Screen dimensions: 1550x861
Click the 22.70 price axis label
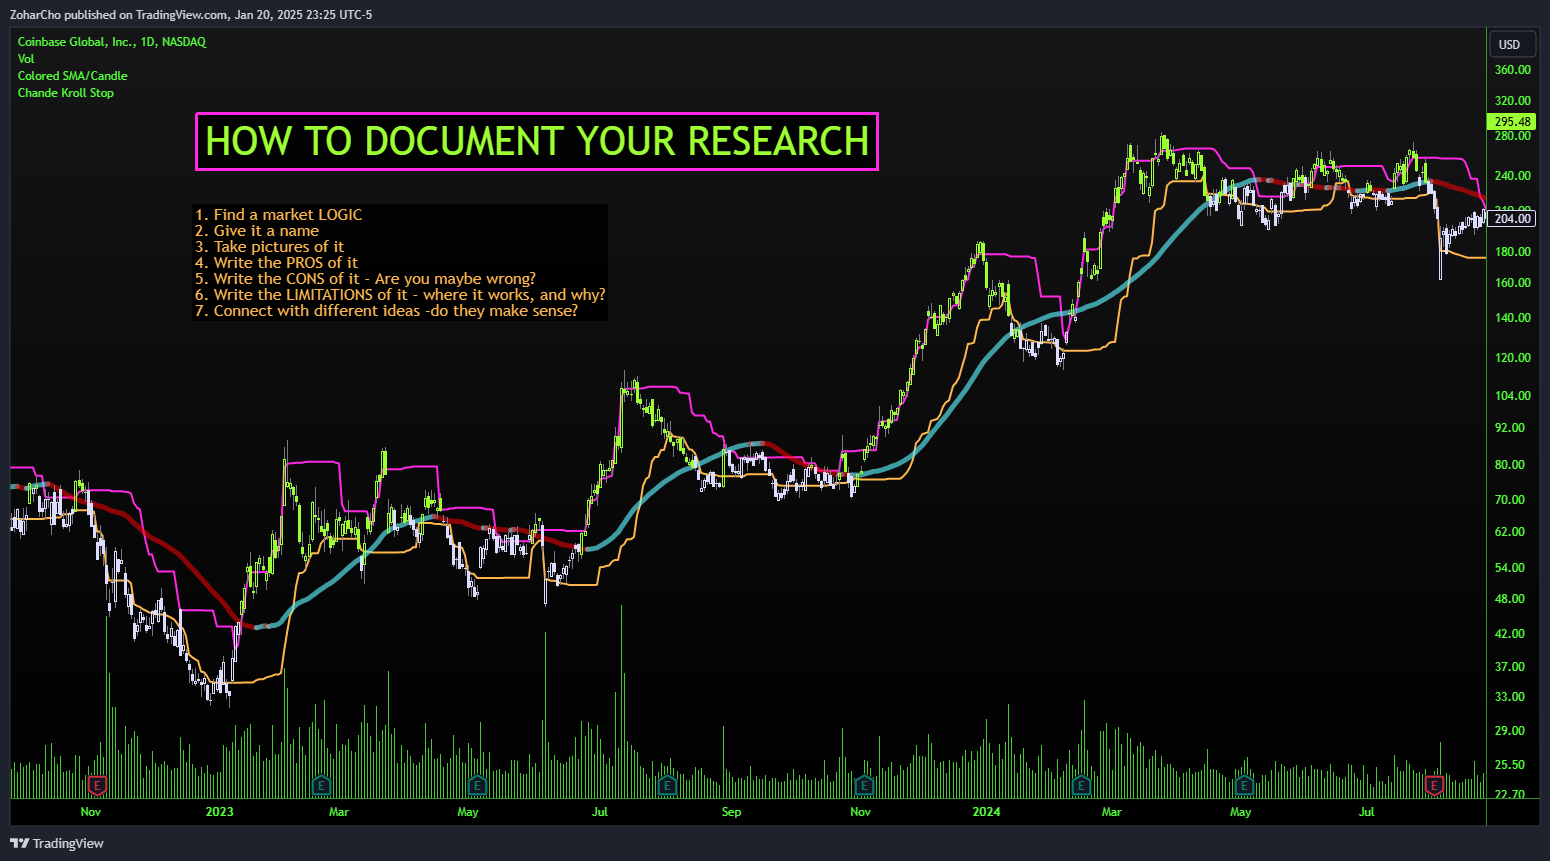click(x=1510, y=795)
